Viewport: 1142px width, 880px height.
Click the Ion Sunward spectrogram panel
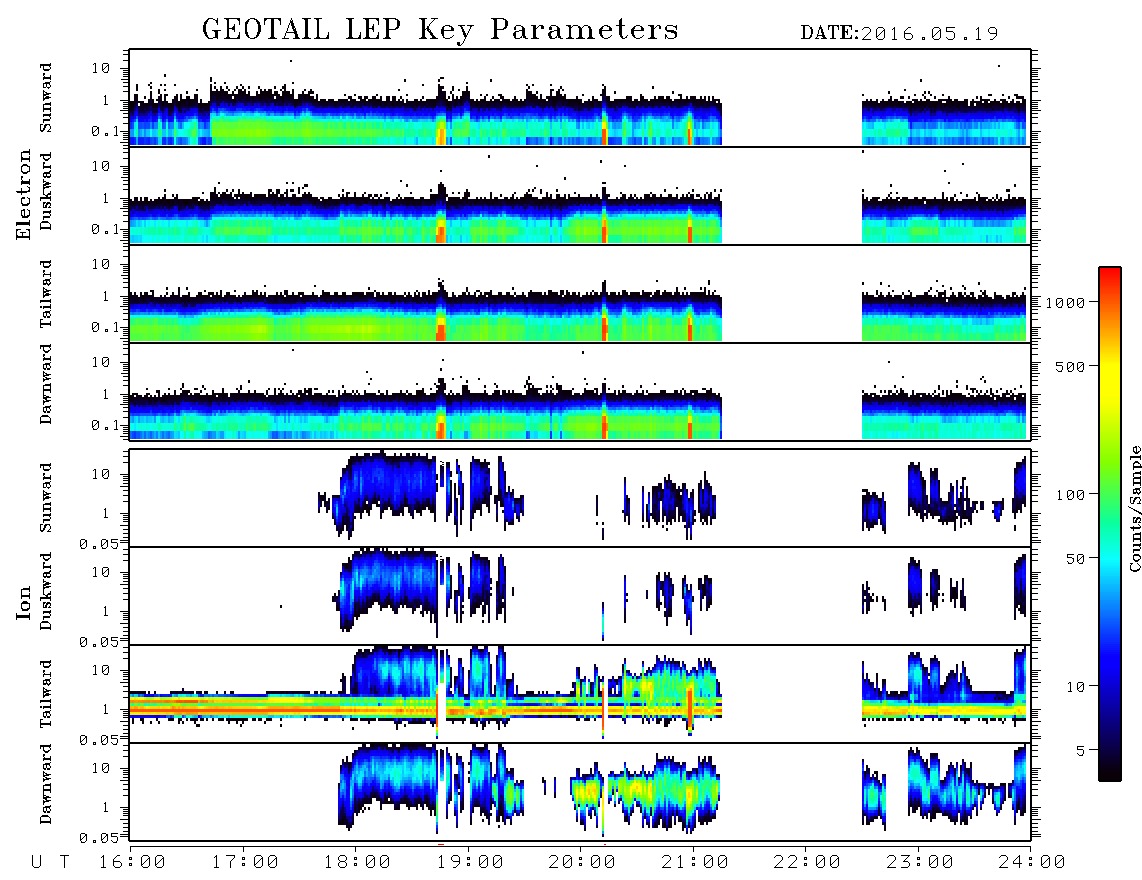tap(580, 498)
